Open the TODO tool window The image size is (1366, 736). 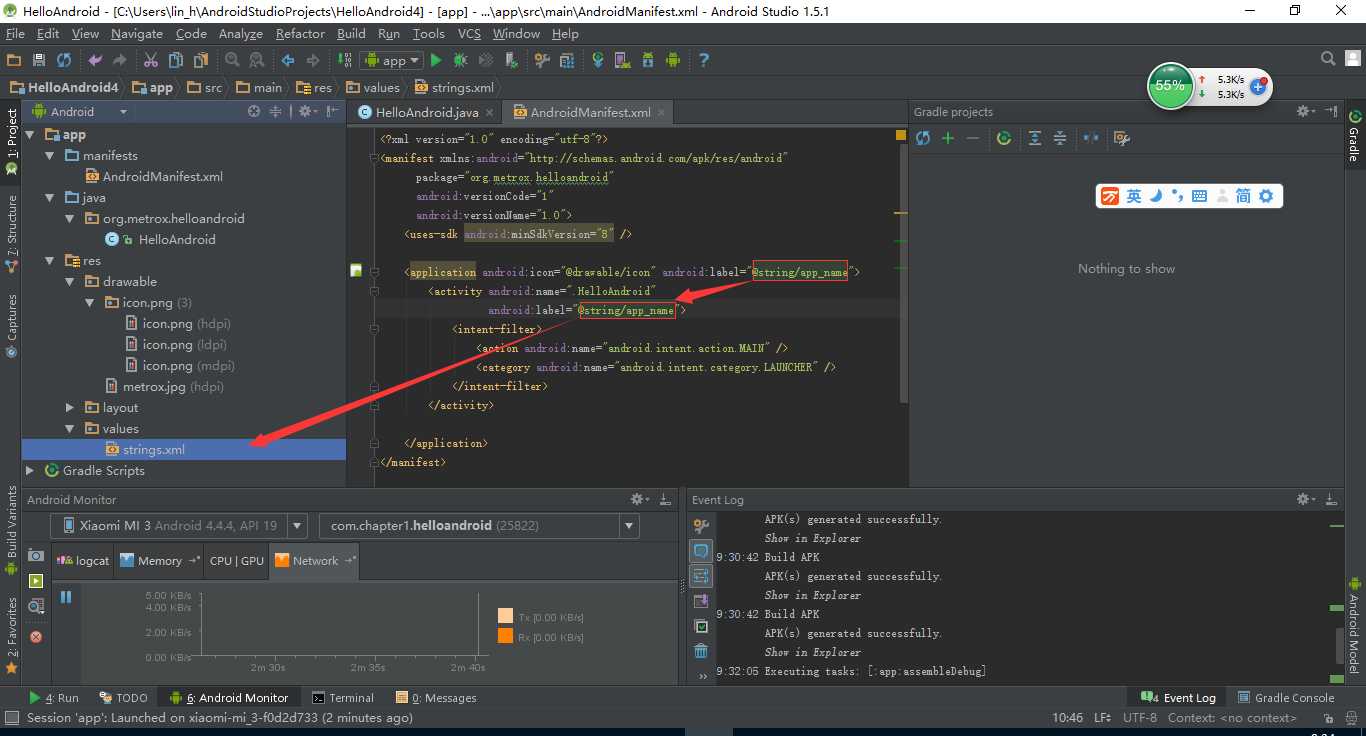pyautogui.click(x=123, y=698)
